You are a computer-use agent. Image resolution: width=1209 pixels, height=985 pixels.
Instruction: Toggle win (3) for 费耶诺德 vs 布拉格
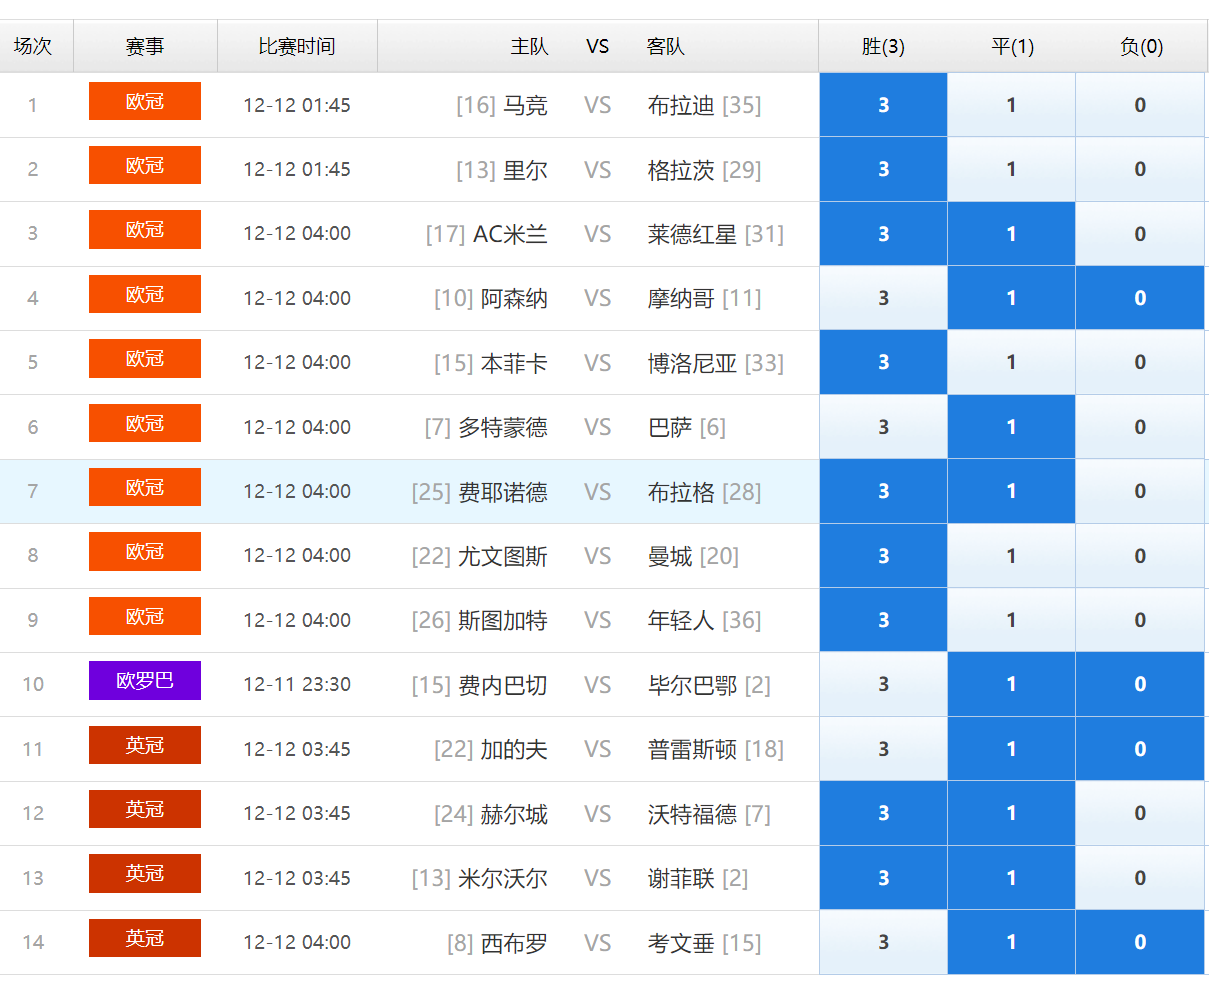883,491
